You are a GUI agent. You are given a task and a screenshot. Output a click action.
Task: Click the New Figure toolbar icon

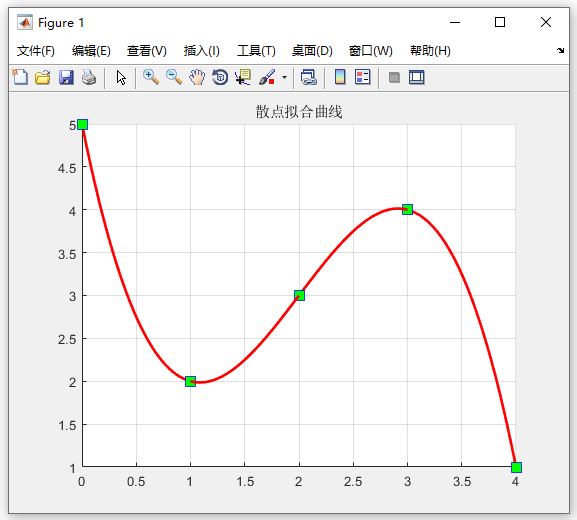pyautogui.click(x=20, y=77)
